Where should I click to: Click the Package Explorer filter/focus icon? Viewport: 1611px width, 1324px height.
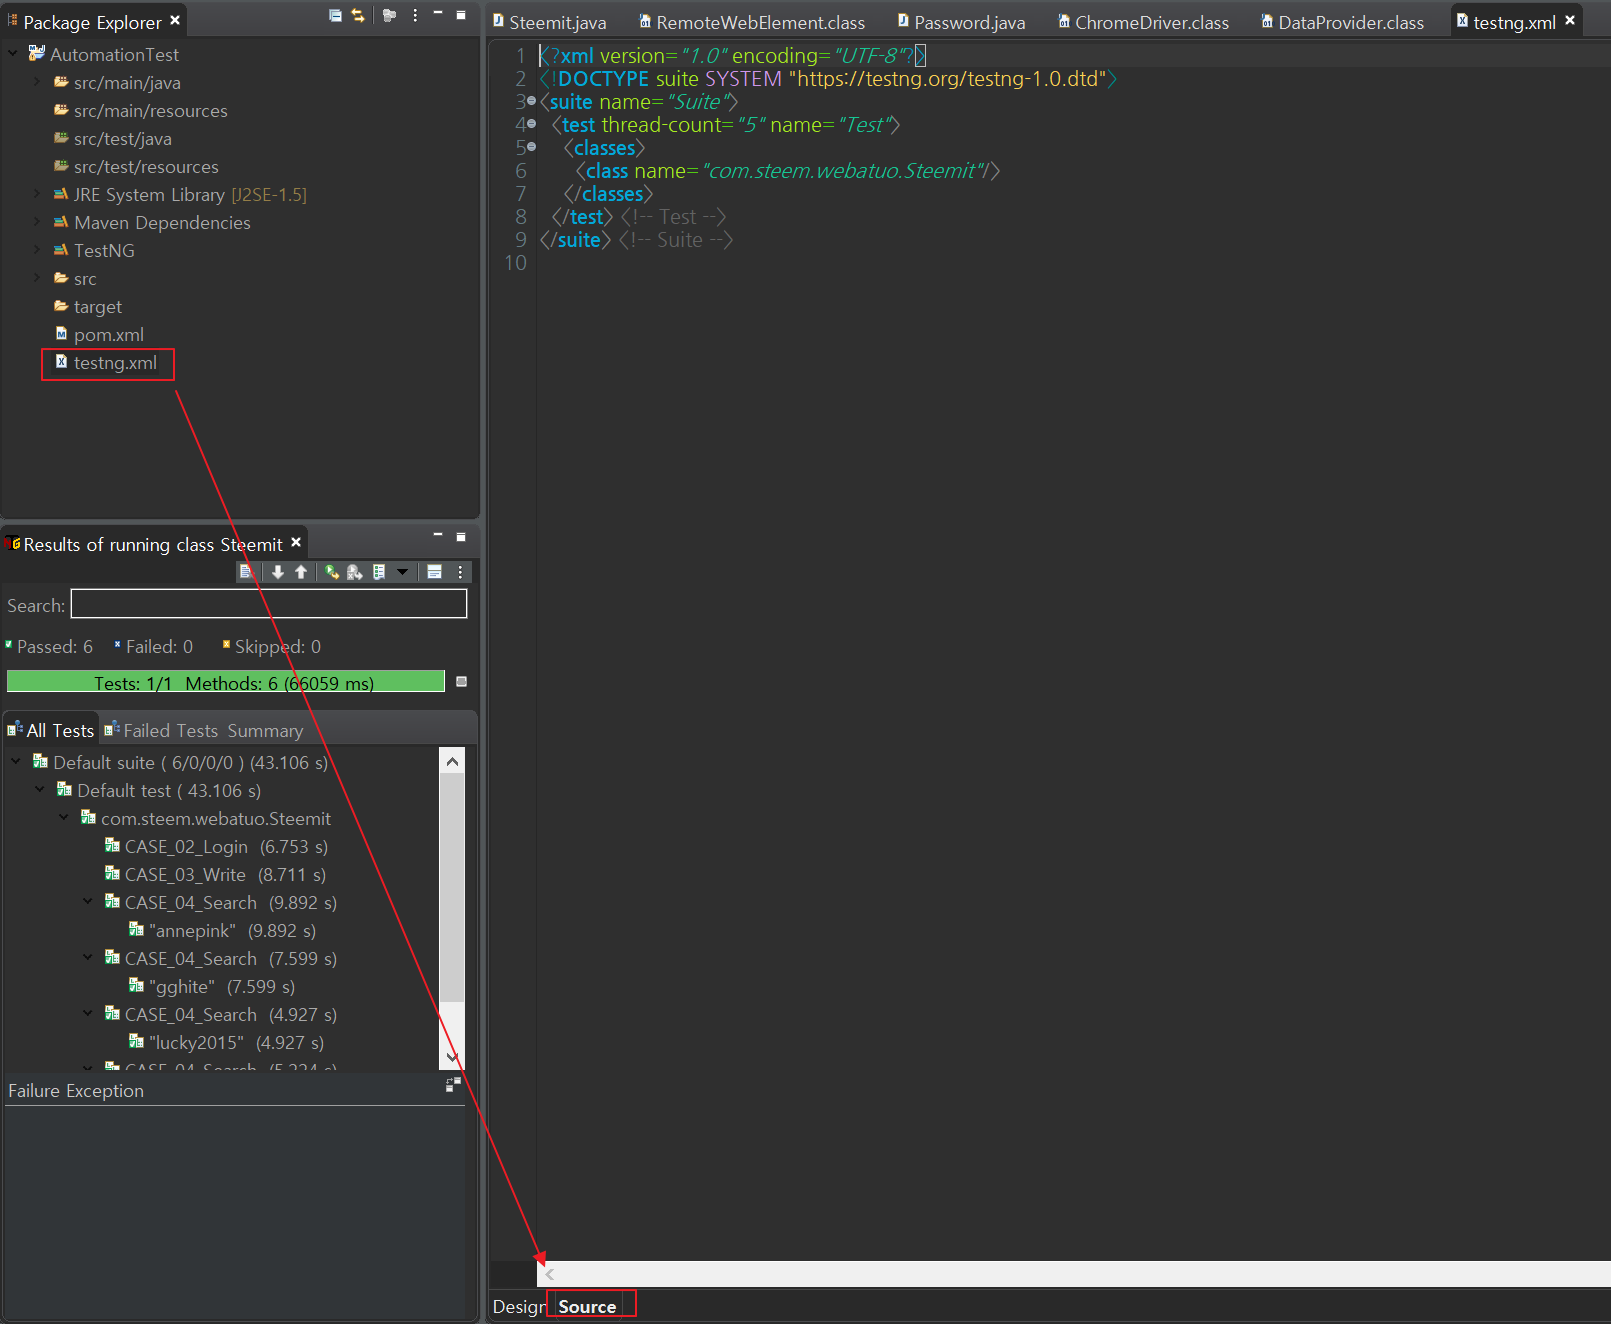tap(390, 15)
